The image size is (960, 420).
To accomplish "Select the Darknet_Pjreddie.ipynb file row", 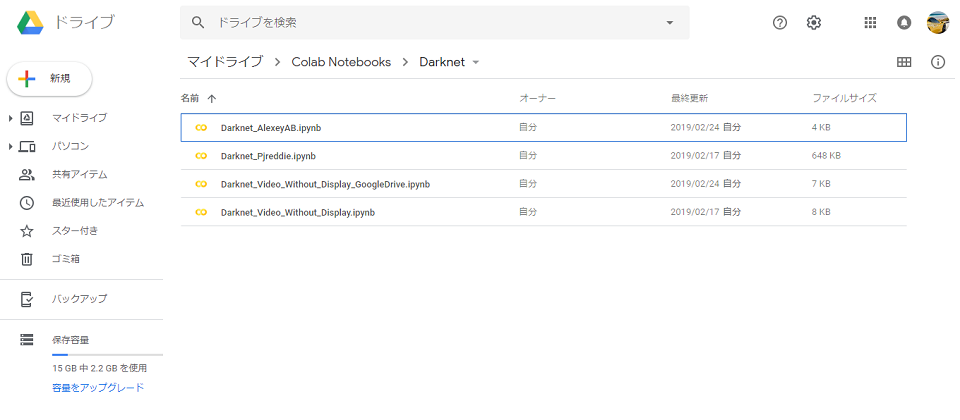I will click(x=544, y=156).
